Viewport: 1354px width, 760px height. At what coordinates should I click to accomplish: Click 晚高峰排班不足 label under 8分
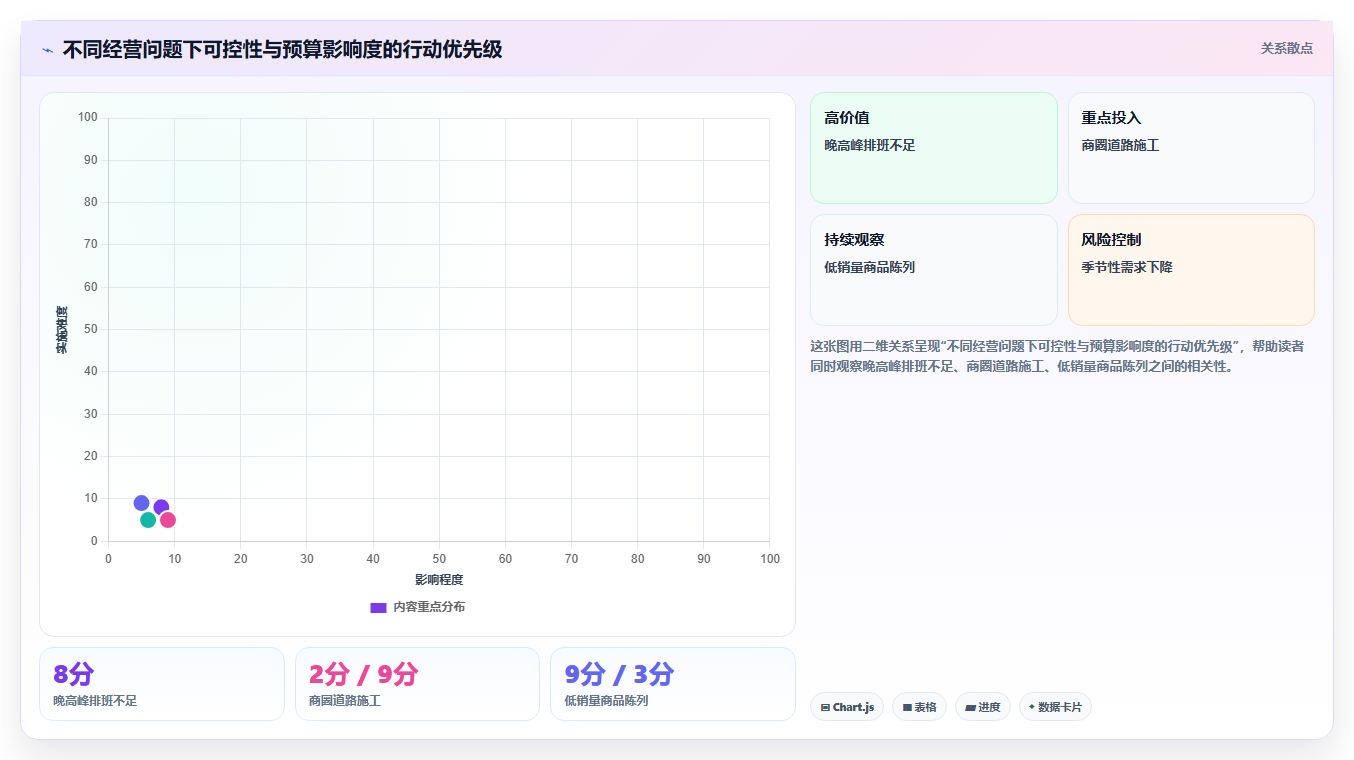pyautogui.click(x=95, y=701)
